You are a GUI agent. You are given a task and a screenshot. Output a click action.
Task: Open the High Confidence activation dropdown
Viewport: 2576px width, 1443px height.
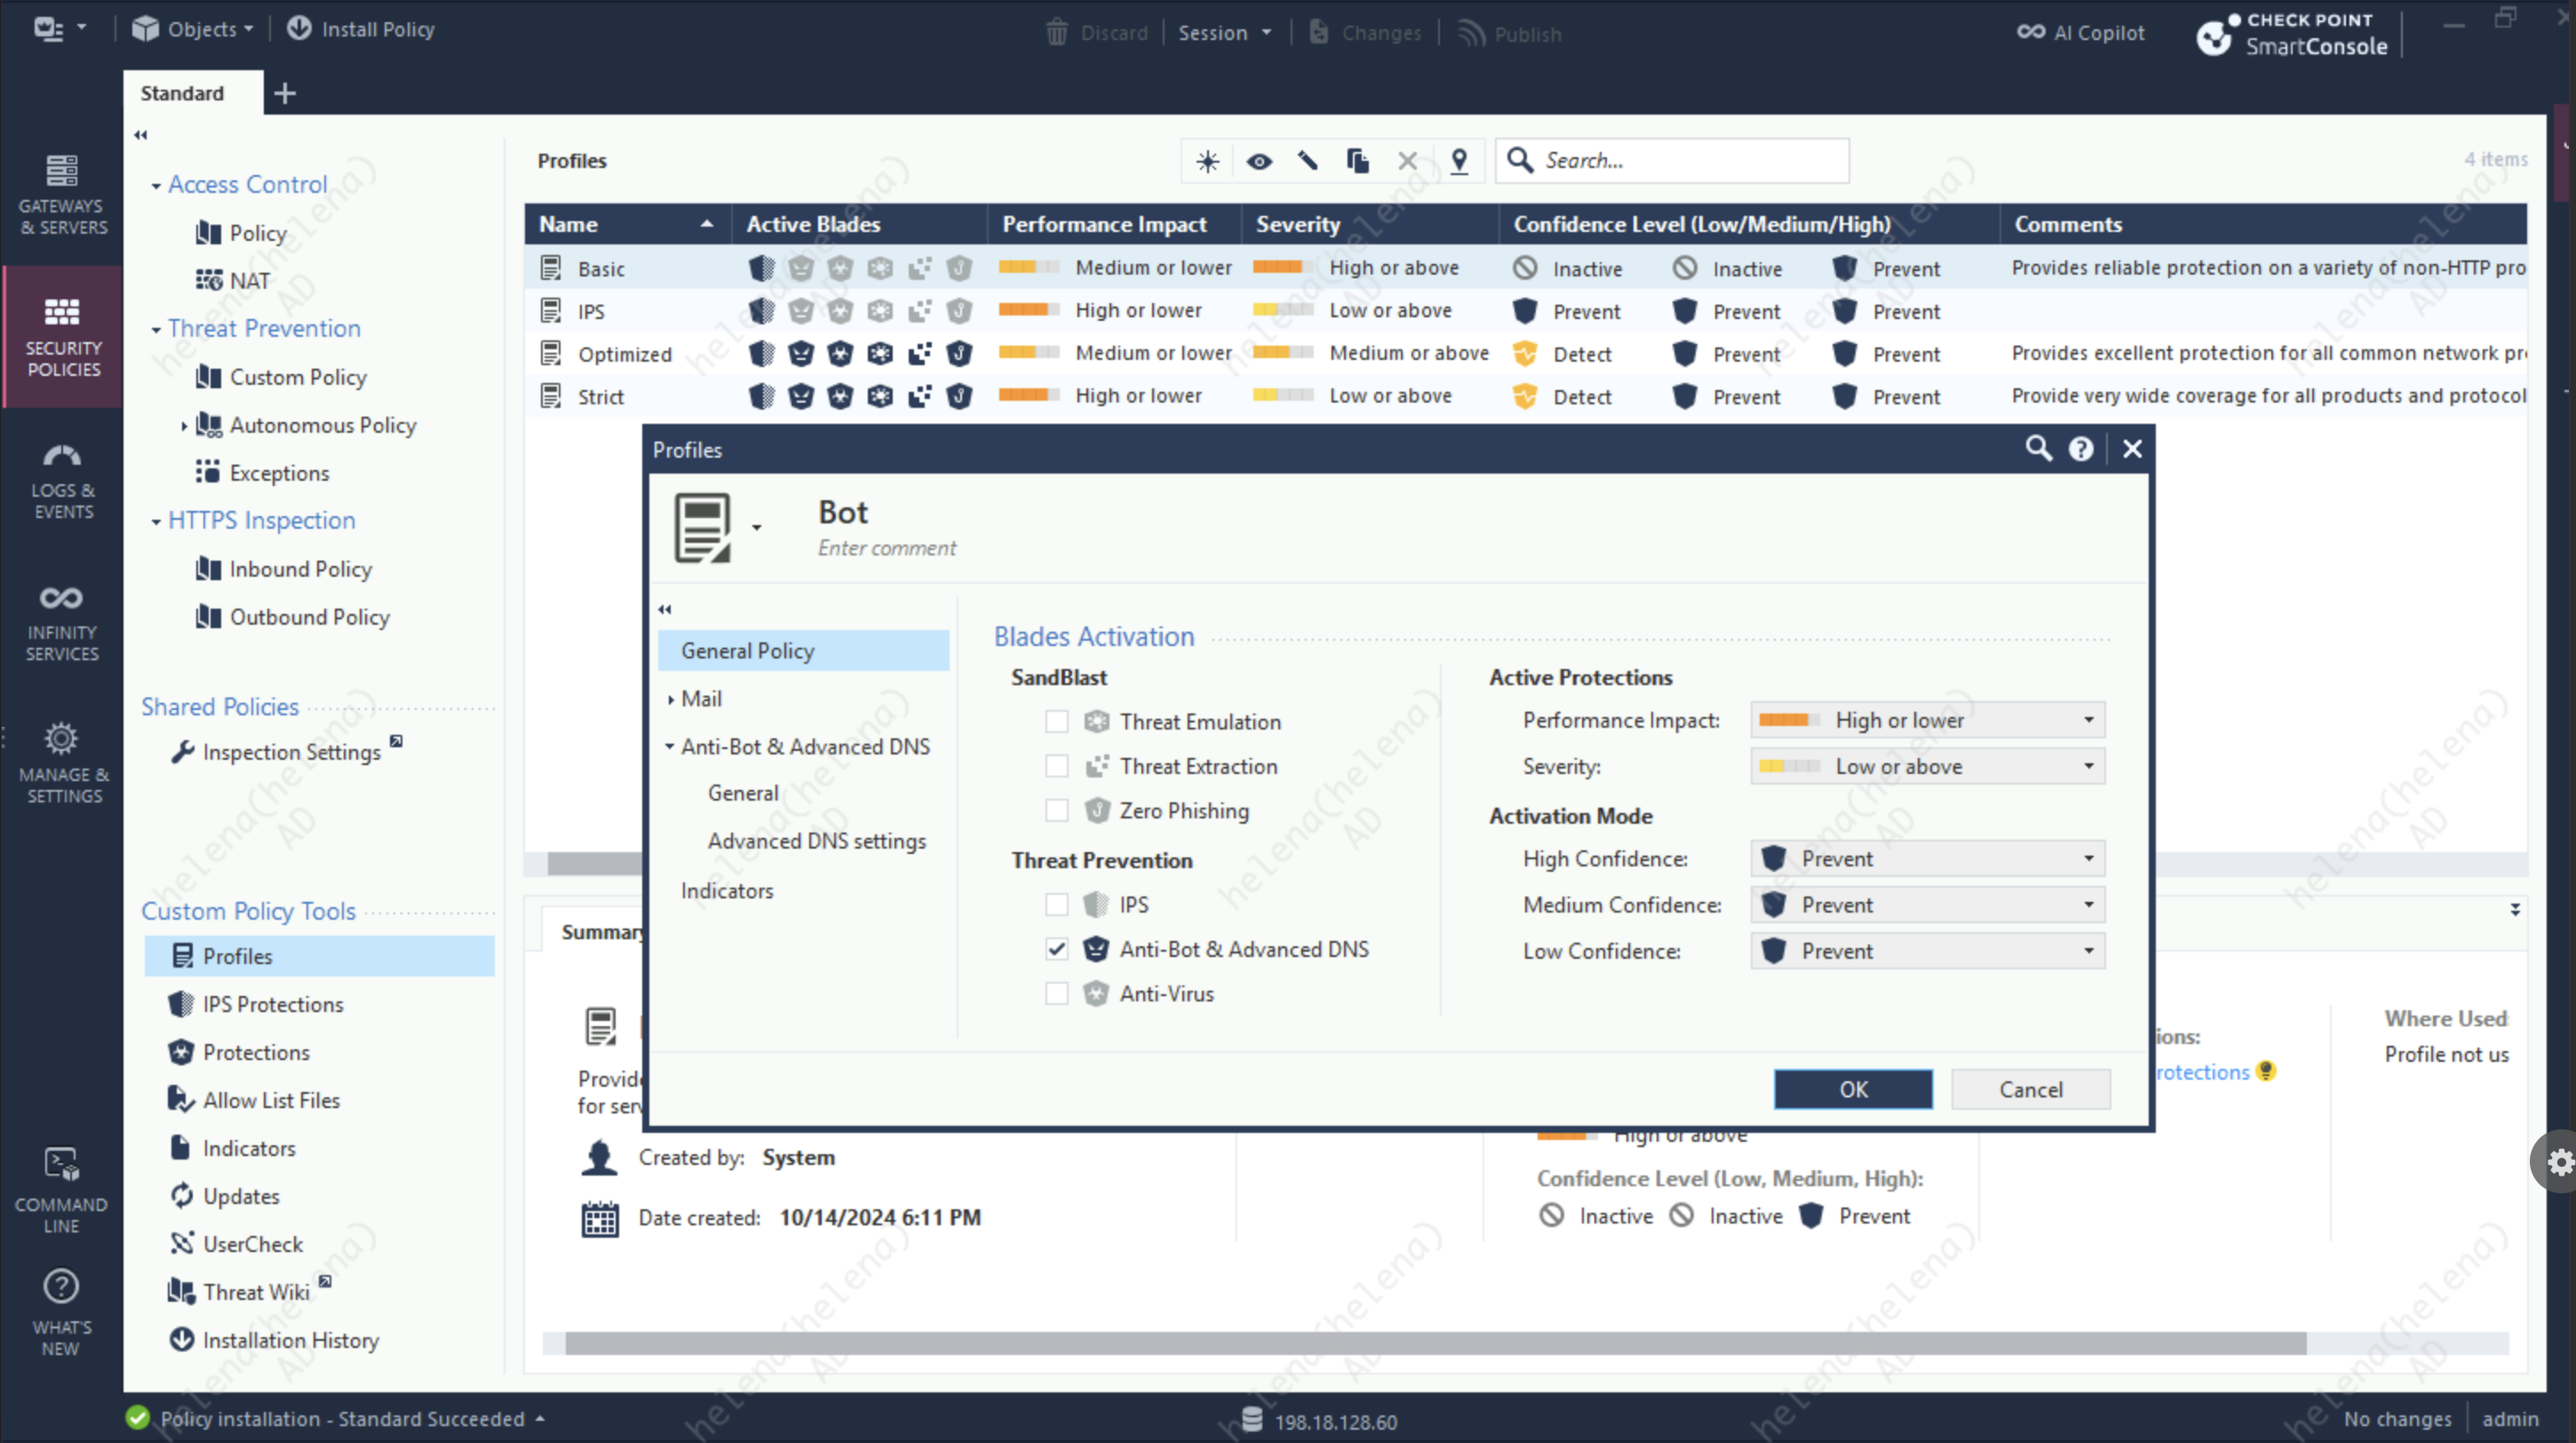click(1926, 858)
